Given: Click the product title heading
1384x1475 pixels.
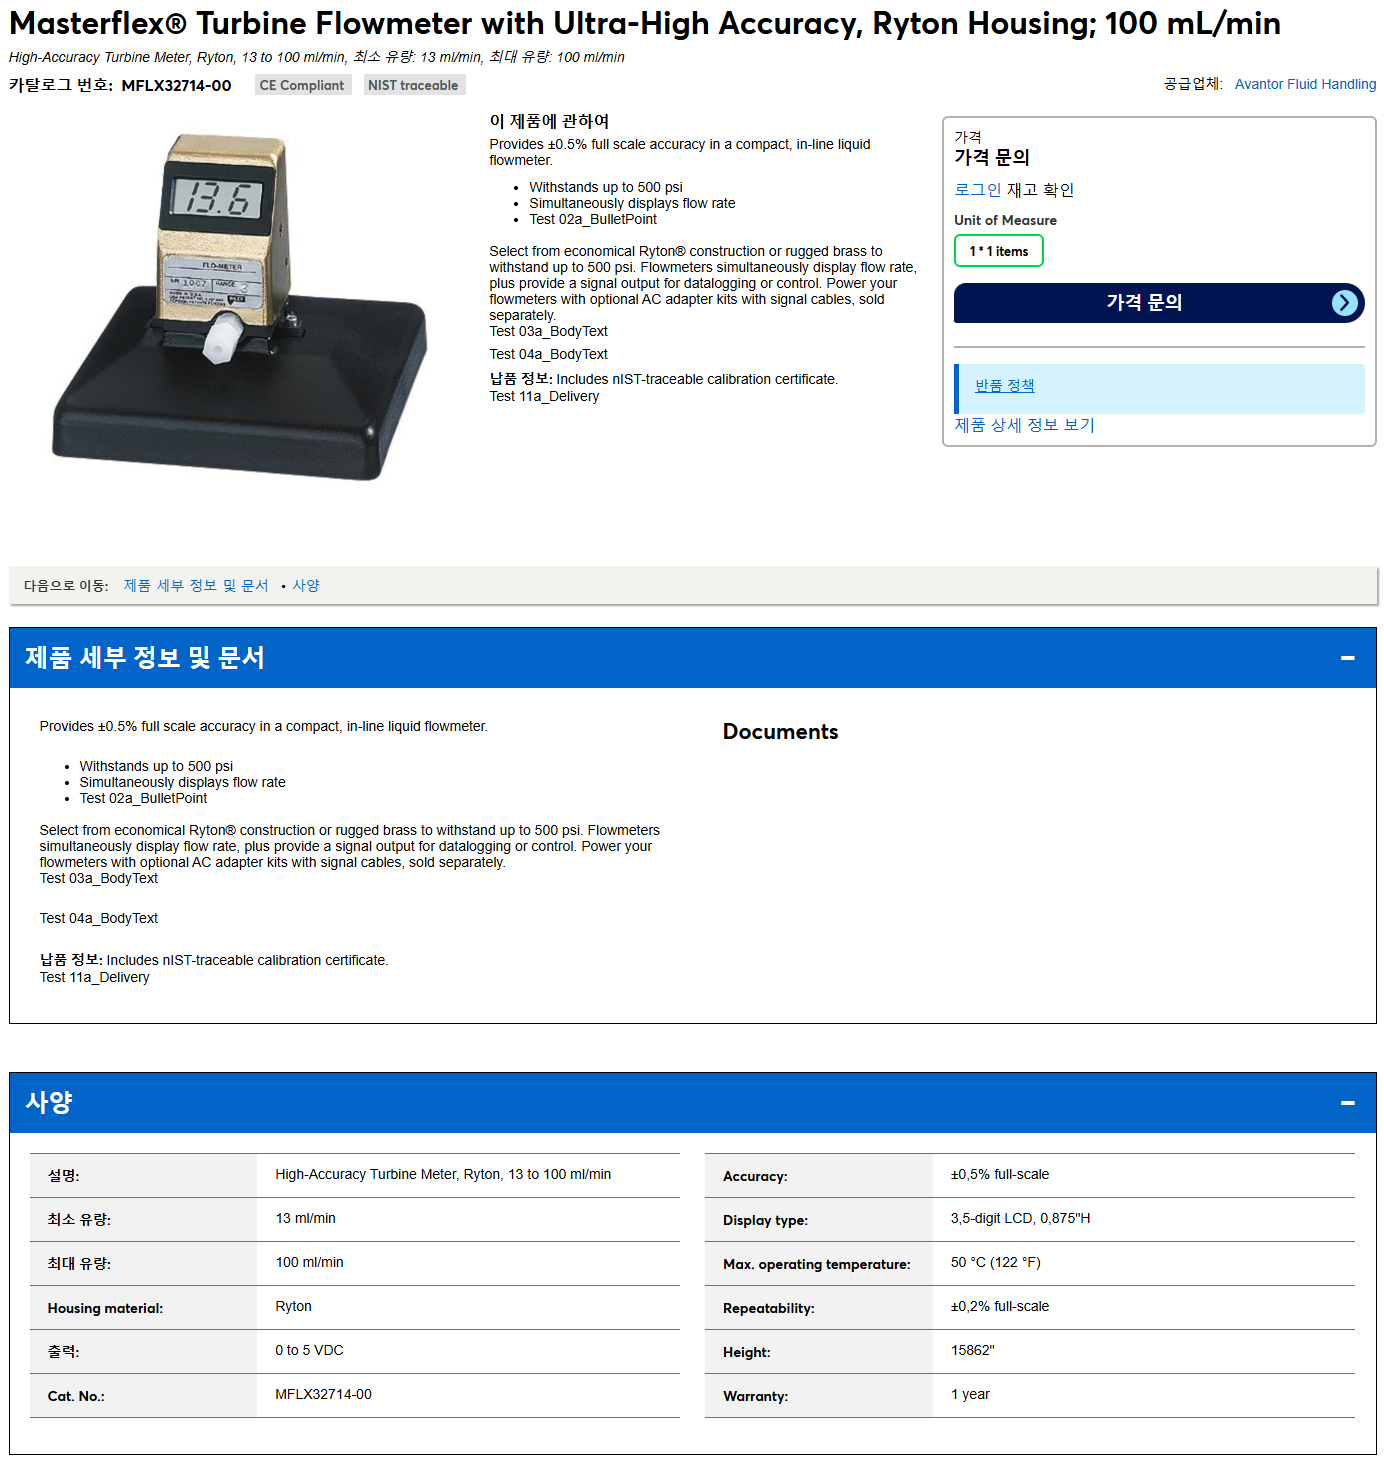Looking at the screenshot, I should pos(645,23).
